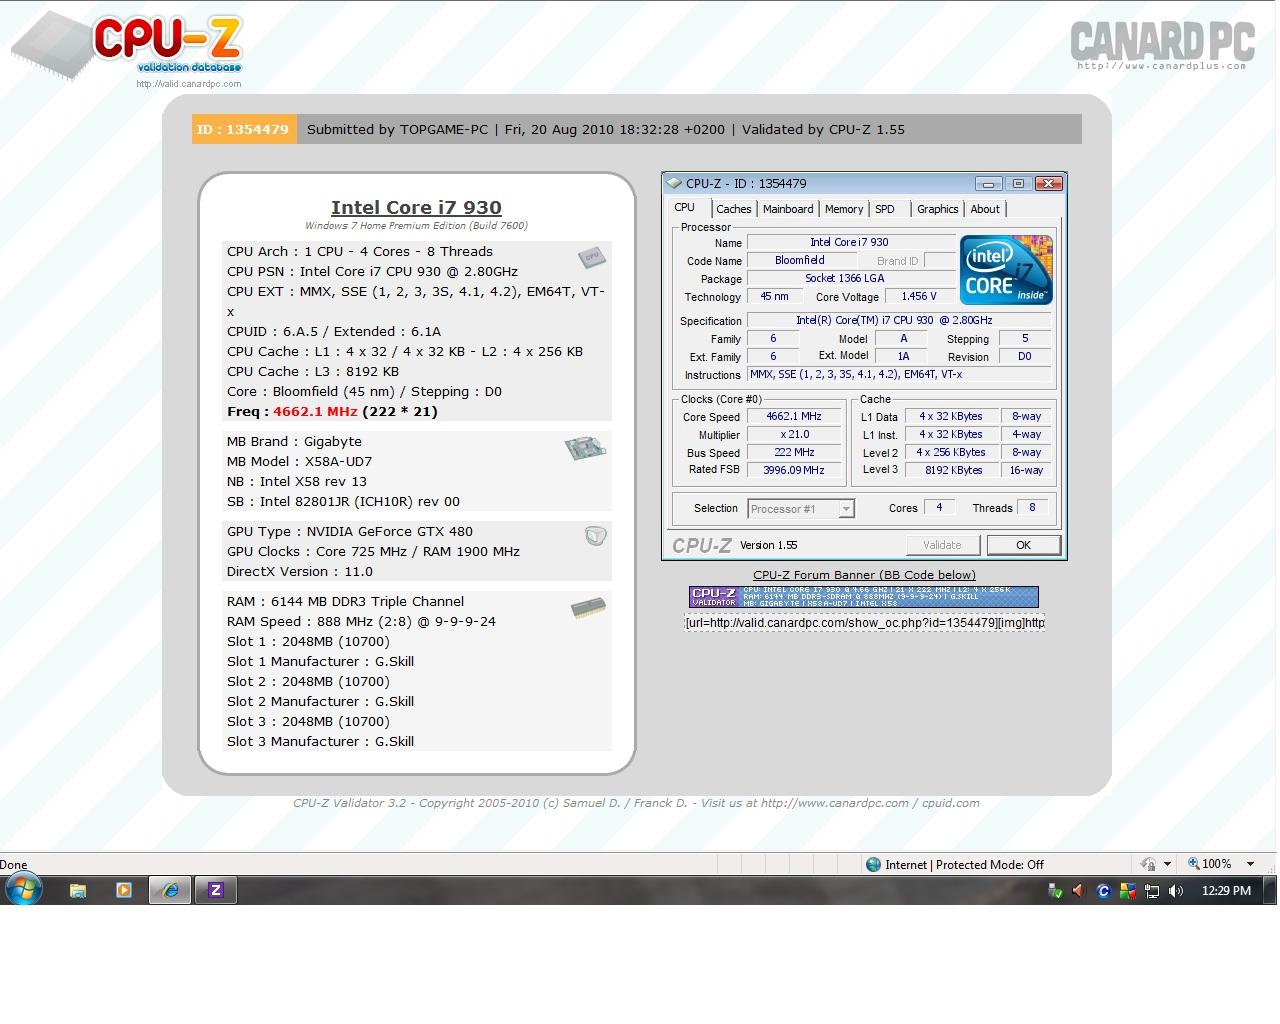Click the Level 3 8192 KBytes field
1280x1024 pixels.
point(953,470)
